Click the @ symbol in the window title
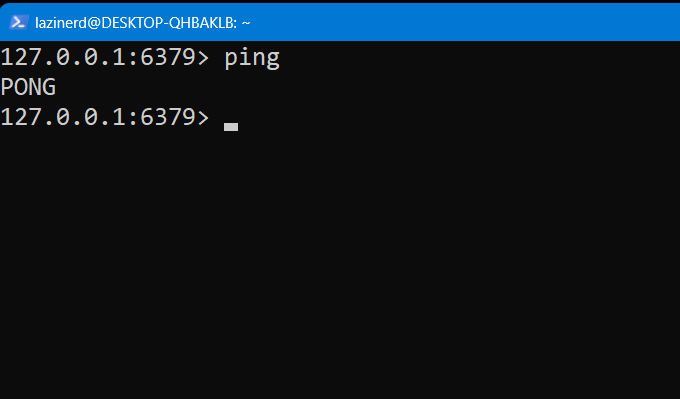The height and width of the screenshot is (399, 680). (94, 23)
